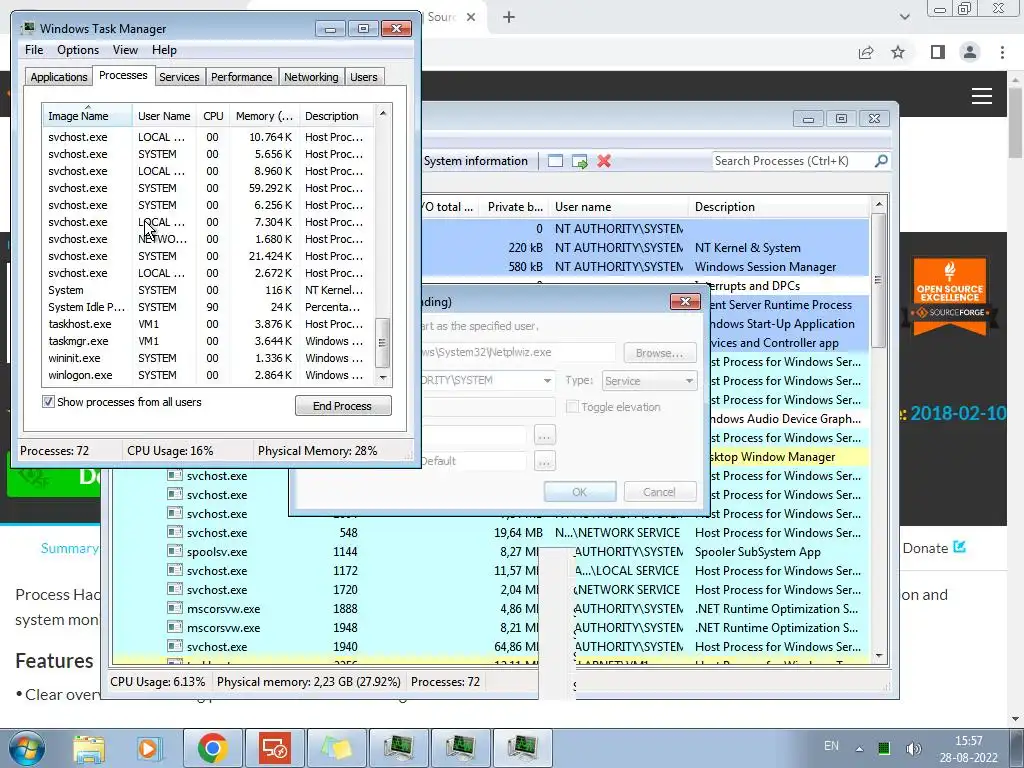Click the Search Processes input field
1024x768 pixels.
[792, 161]
